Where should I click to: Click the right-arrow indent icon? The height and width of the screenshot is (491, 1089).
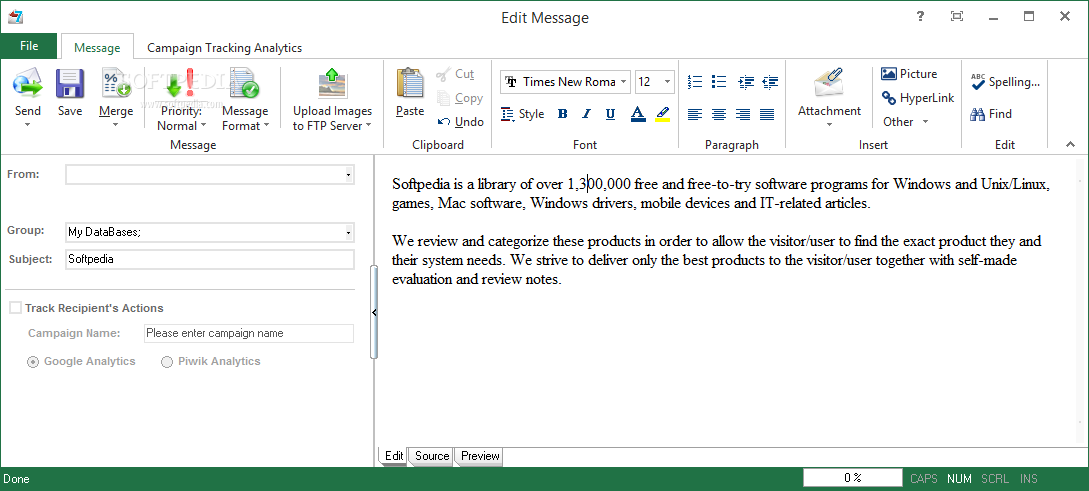pyautogui.click(x=746, y=82)
